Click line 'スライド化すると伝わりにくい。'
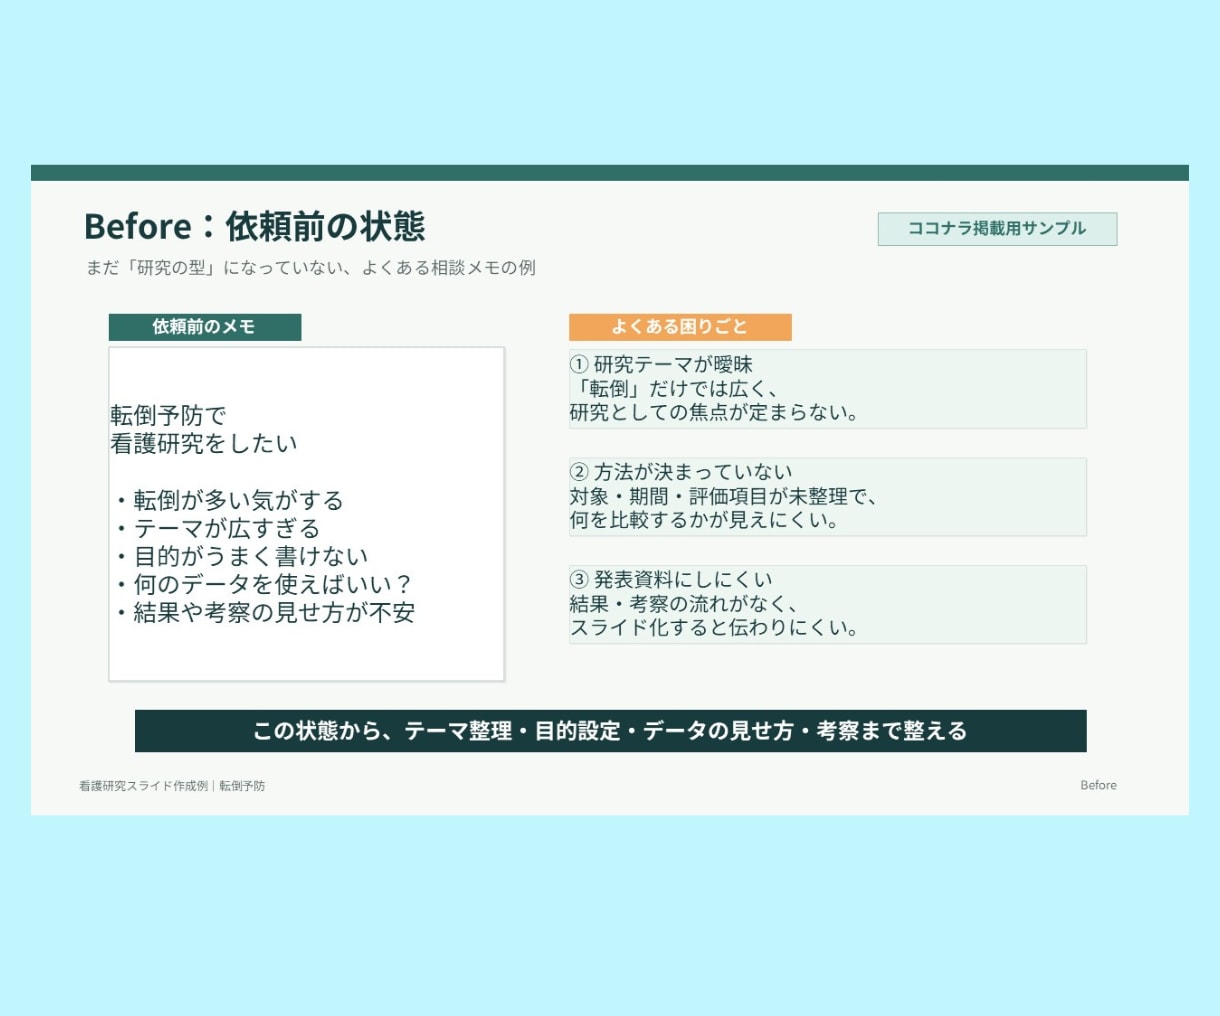1220x1016 pixels. pyautogui.click(x=714, y=628)
